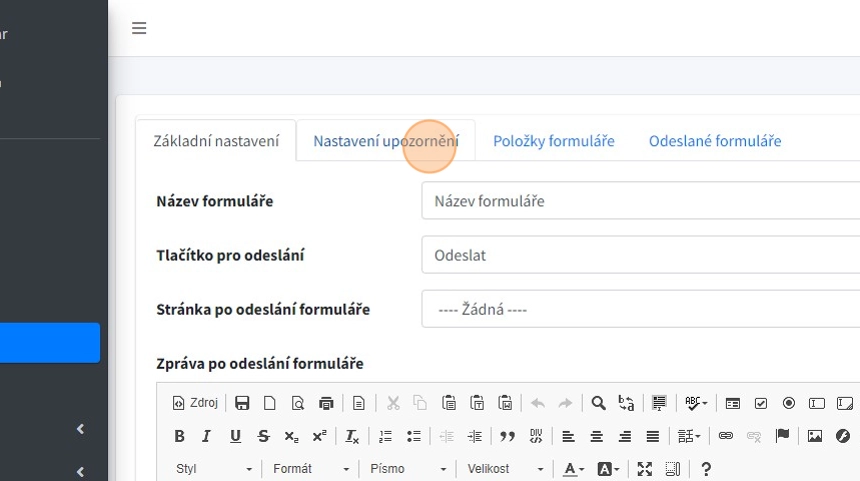Click the block quote icon
Viewport: 860px width, 481px height.
click(507, 436)
